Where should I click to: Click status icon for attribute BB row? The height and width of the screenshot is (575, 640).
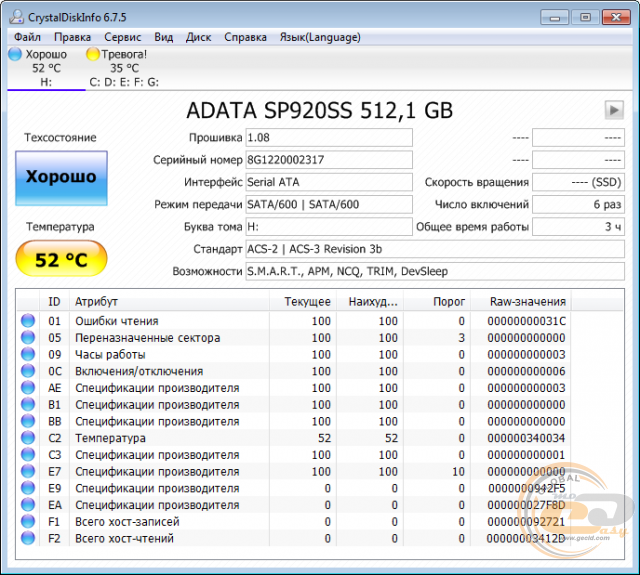point(28,421)
